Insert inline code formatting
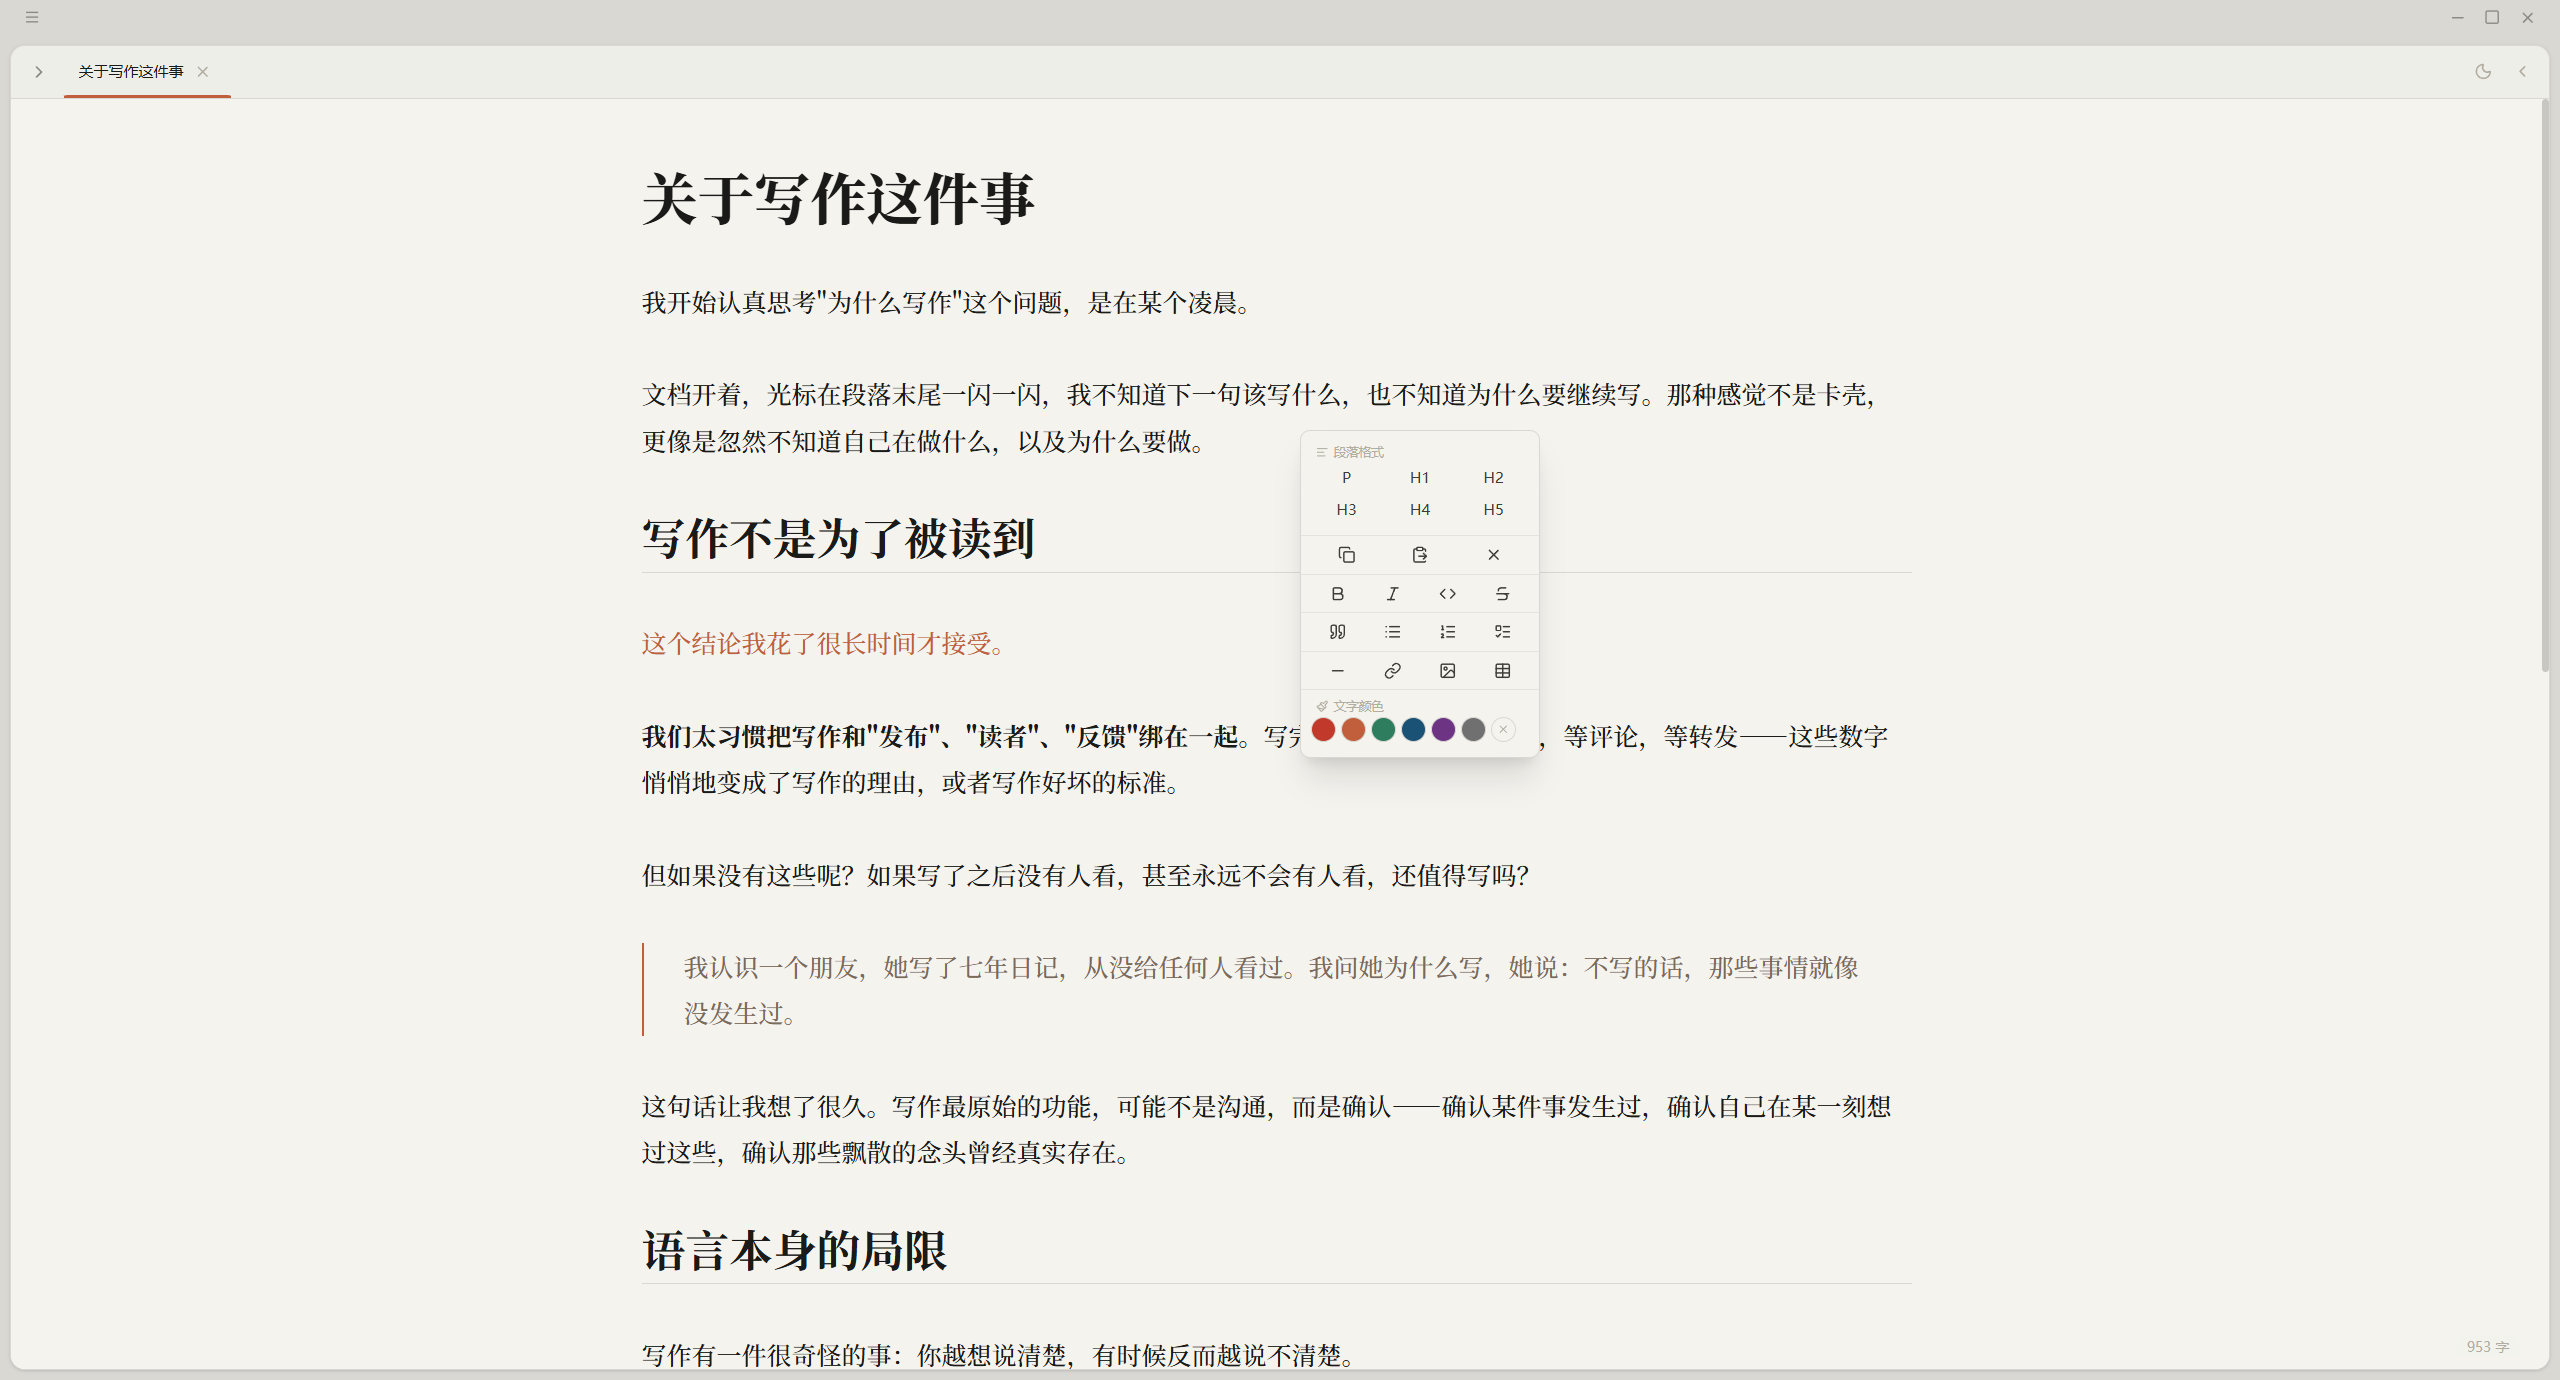2560x1380 pixels. coord(1447,594)
